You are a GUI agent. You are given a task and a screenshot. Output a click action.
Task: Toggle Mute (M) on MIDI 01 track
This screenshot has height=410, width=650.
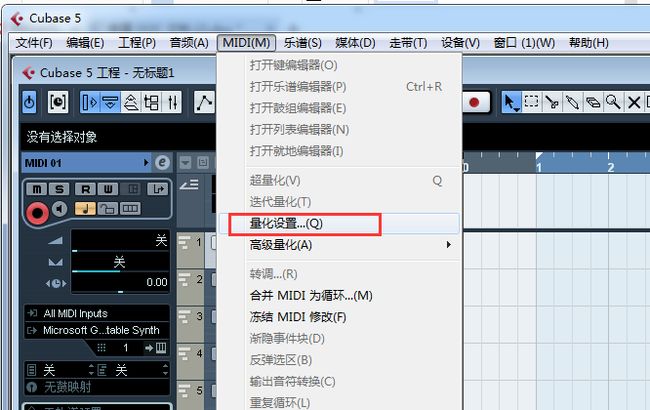tap(37, 189)
